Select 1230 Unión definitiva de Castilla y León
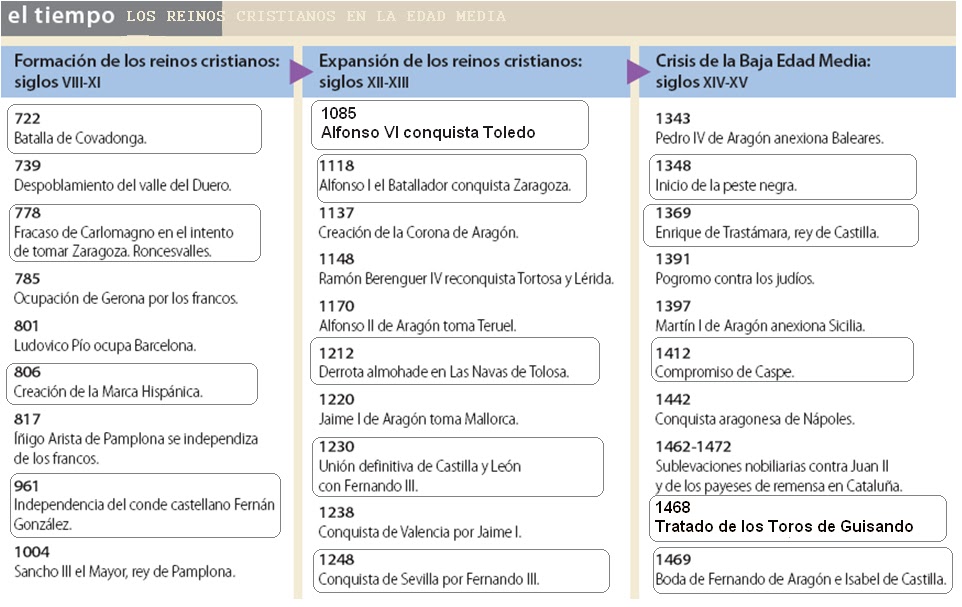962x607 pixels. coord(458,467)
